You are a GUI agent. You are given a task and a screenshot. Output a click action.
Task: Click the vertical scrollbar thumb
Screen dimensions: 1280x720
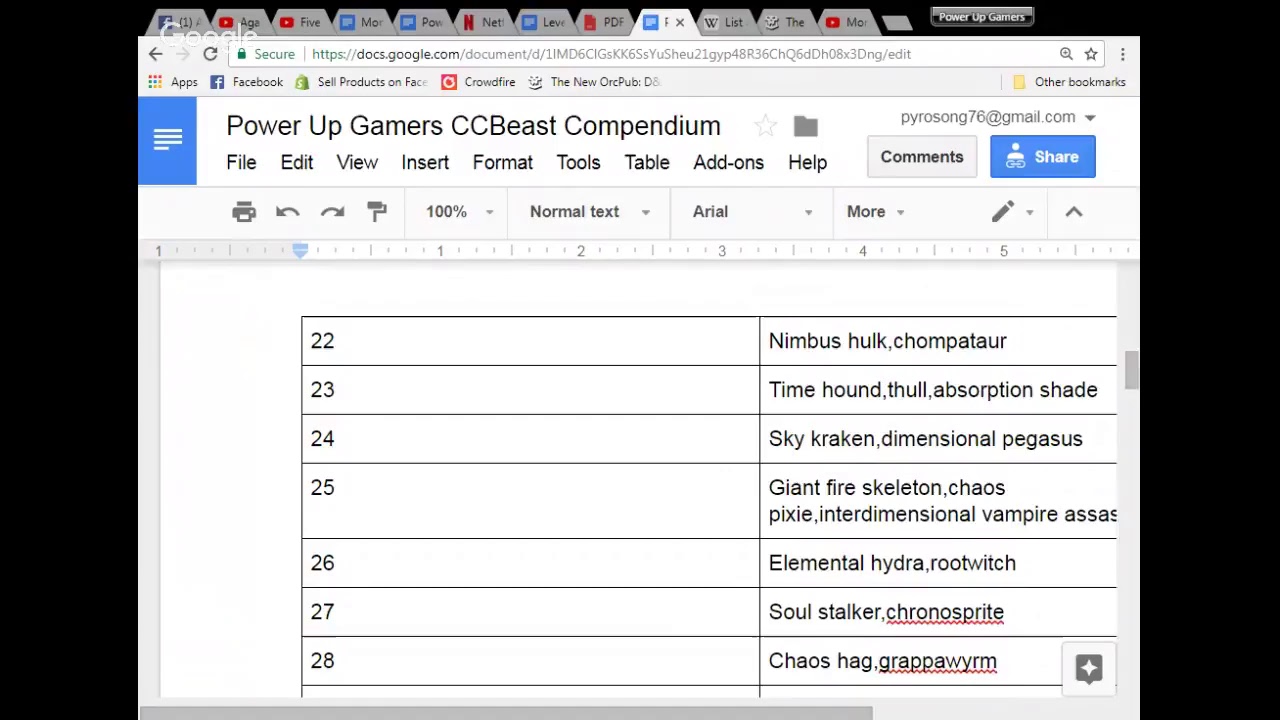pyautogui.click(x=1131, y=370)
